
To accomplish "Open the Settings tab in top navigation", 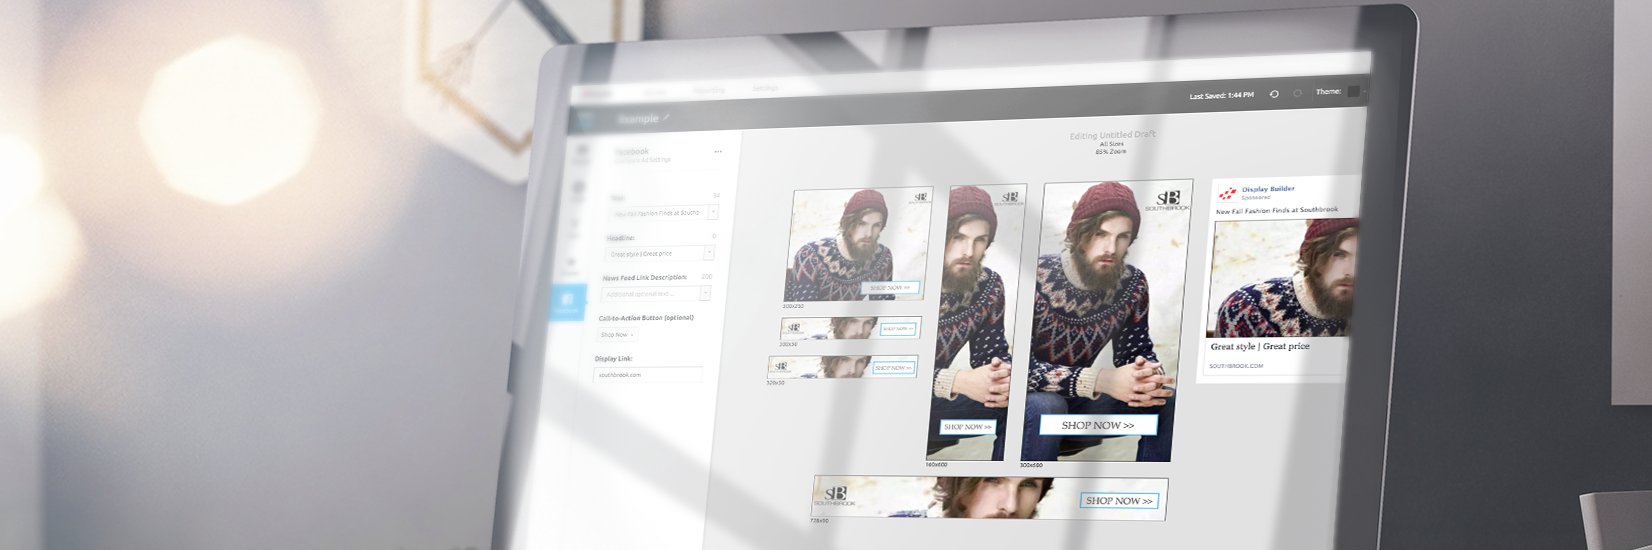I will [x=765, y=89].
